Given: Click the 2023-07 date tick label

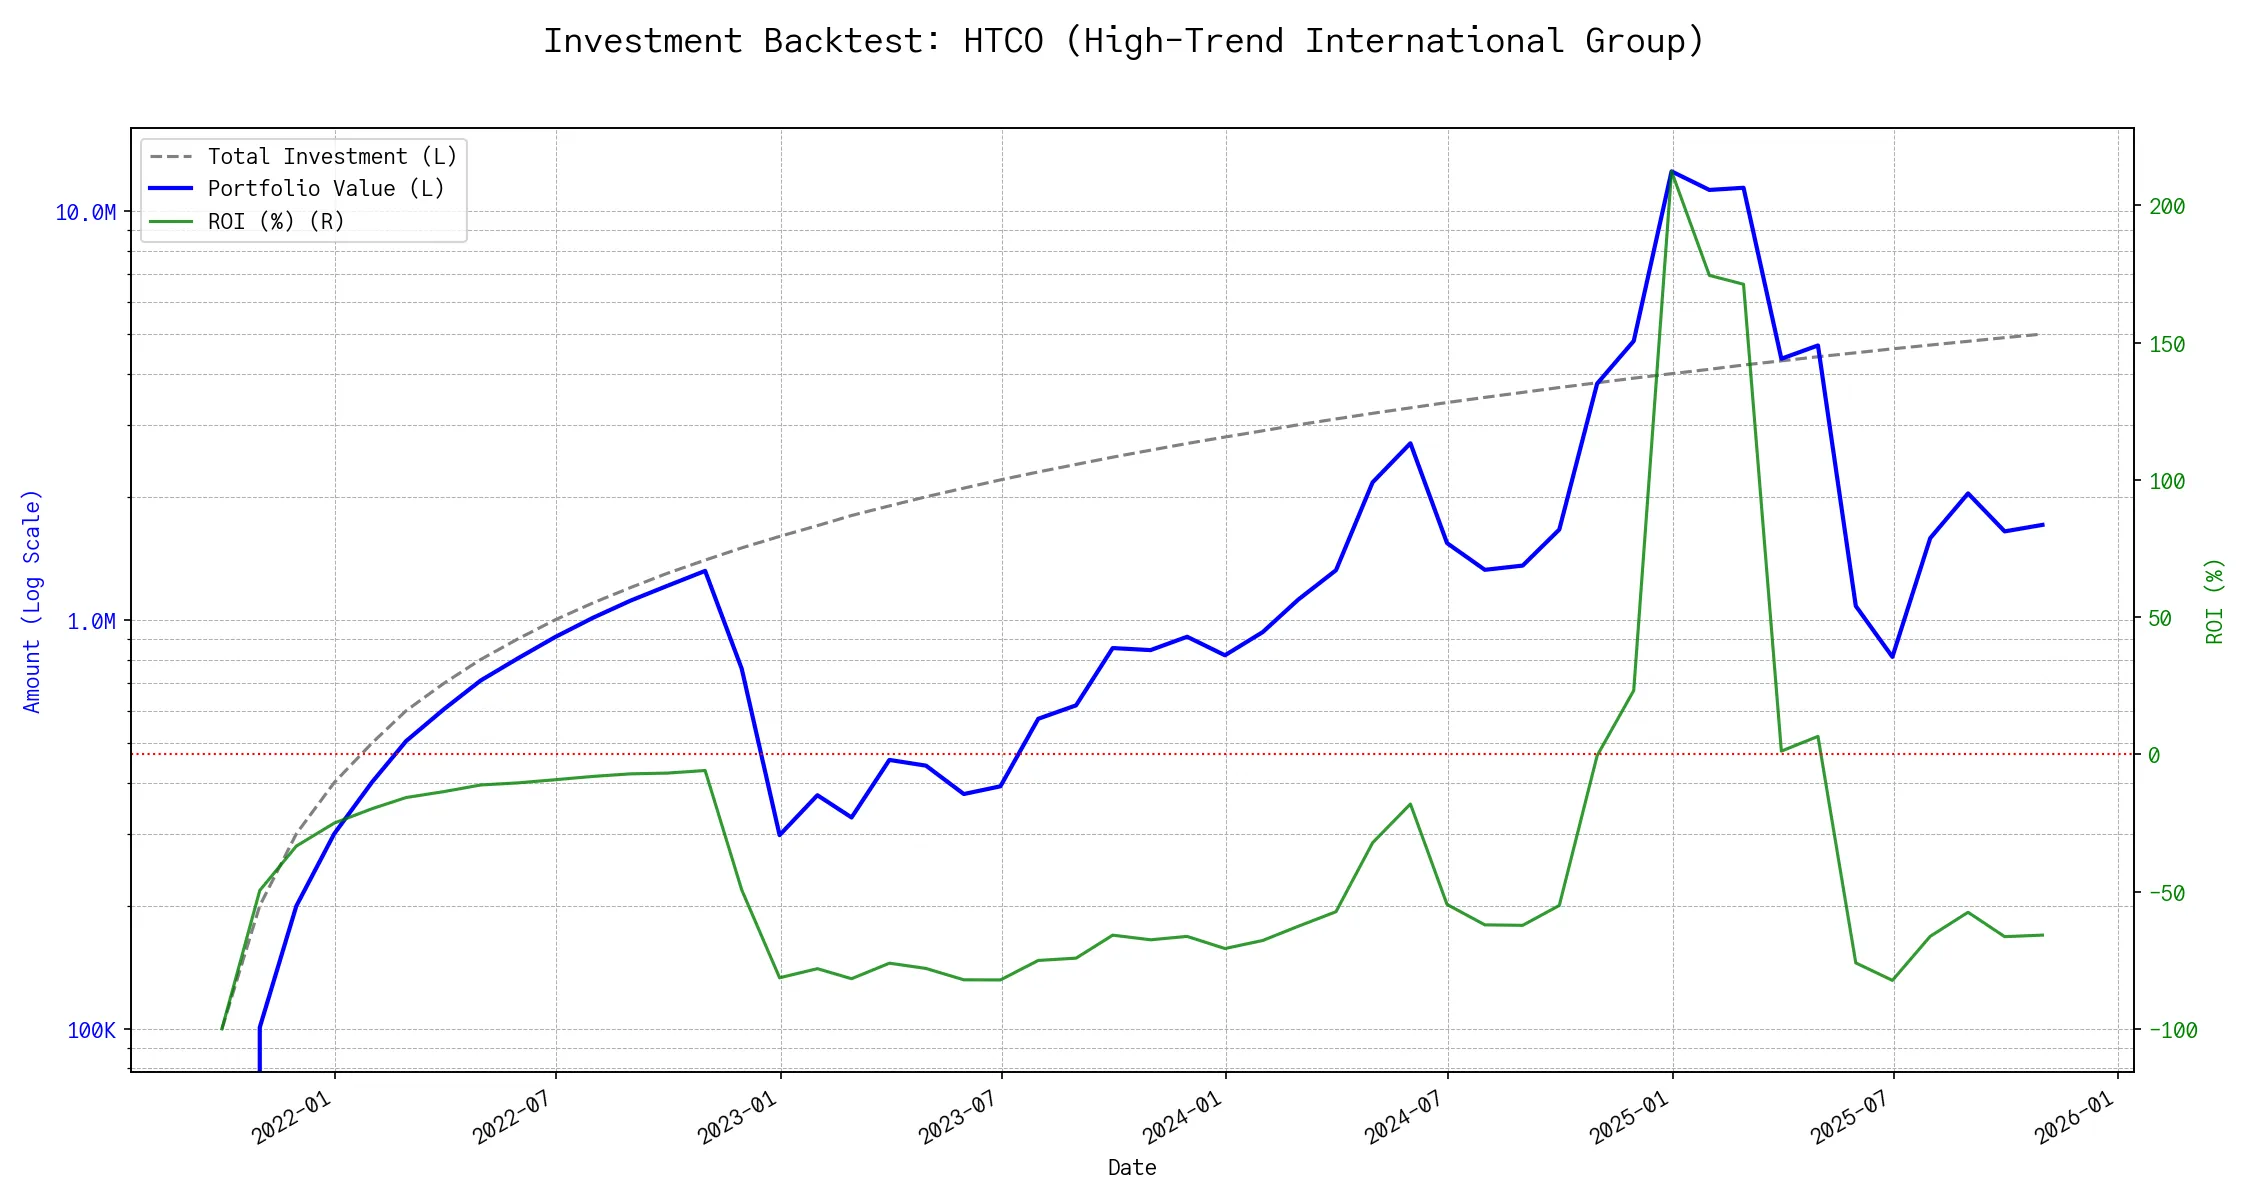Looking at the screenshot, I should coord(958,1118).
